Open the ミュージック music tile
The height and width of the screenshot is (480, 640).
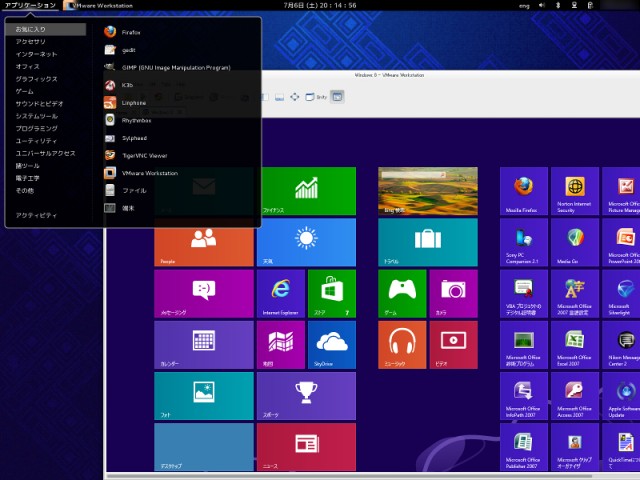pyautogui.click(x=402, y=344)
